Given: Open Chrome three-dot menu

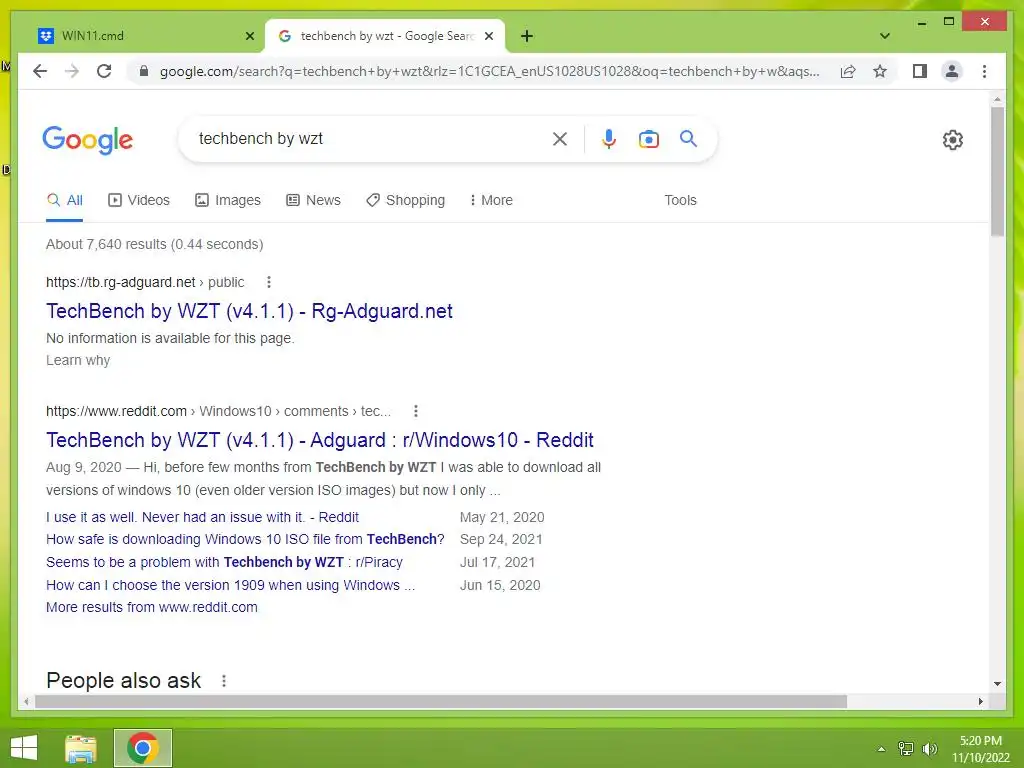Looking at the screenshot, I should point(984,71).
